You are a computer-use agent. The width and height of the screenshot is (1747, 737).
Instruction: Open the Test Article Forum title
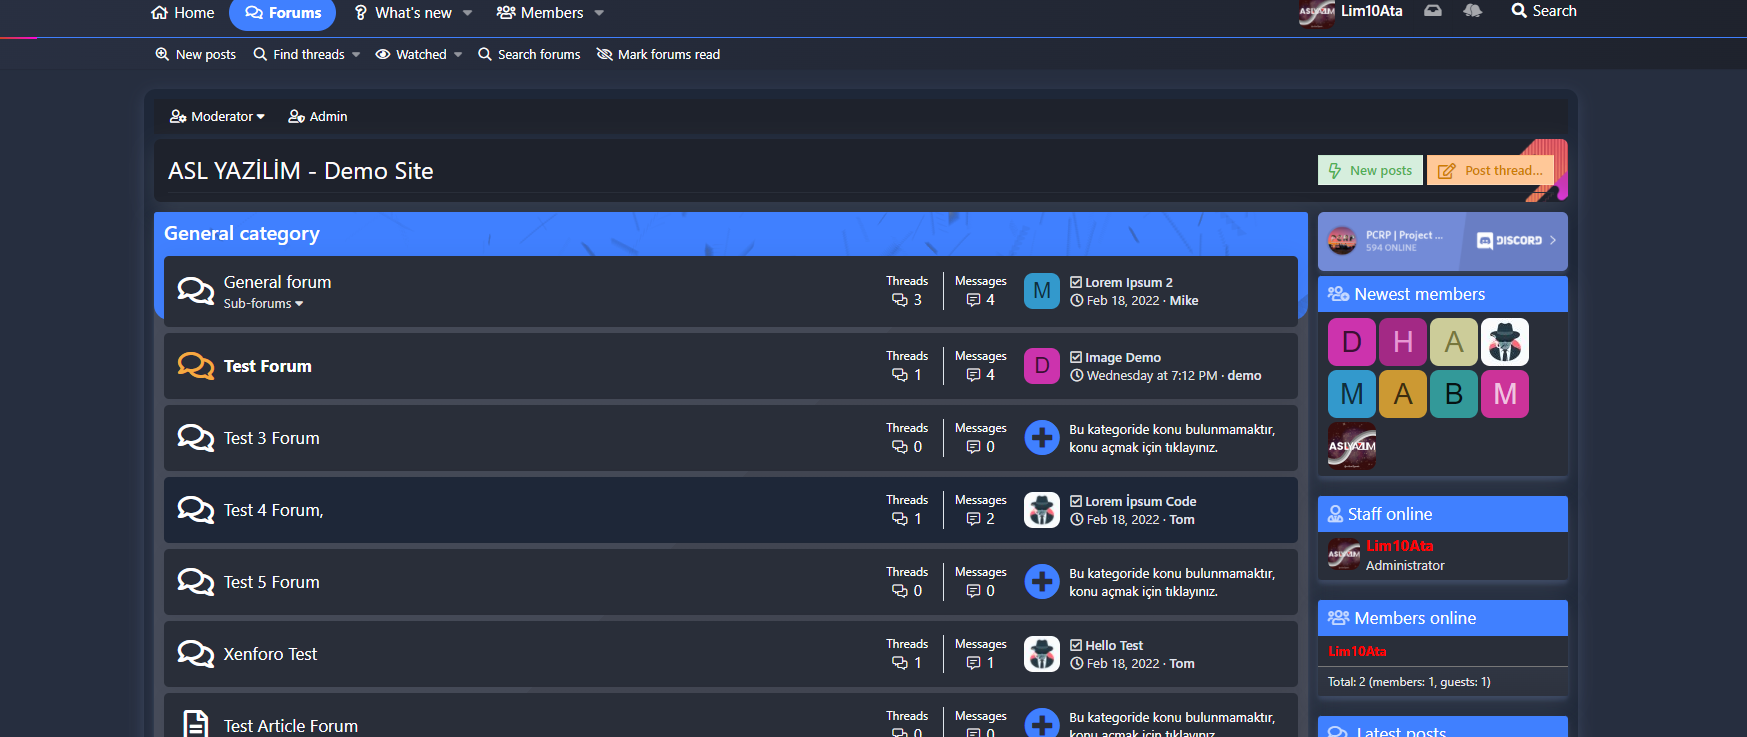point(290,726)
